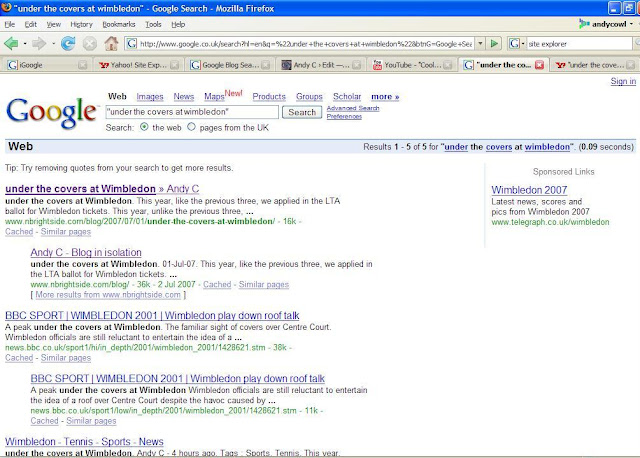Click the "covers" link in results summary bar

[x=499, y=147]
